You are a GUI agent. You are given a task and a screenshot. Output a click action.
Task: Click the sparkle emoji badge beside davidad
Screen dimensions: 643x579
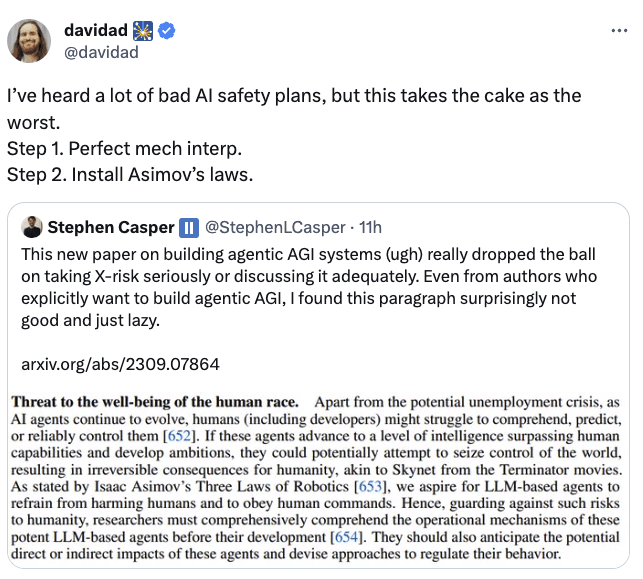tap(143, 31)
